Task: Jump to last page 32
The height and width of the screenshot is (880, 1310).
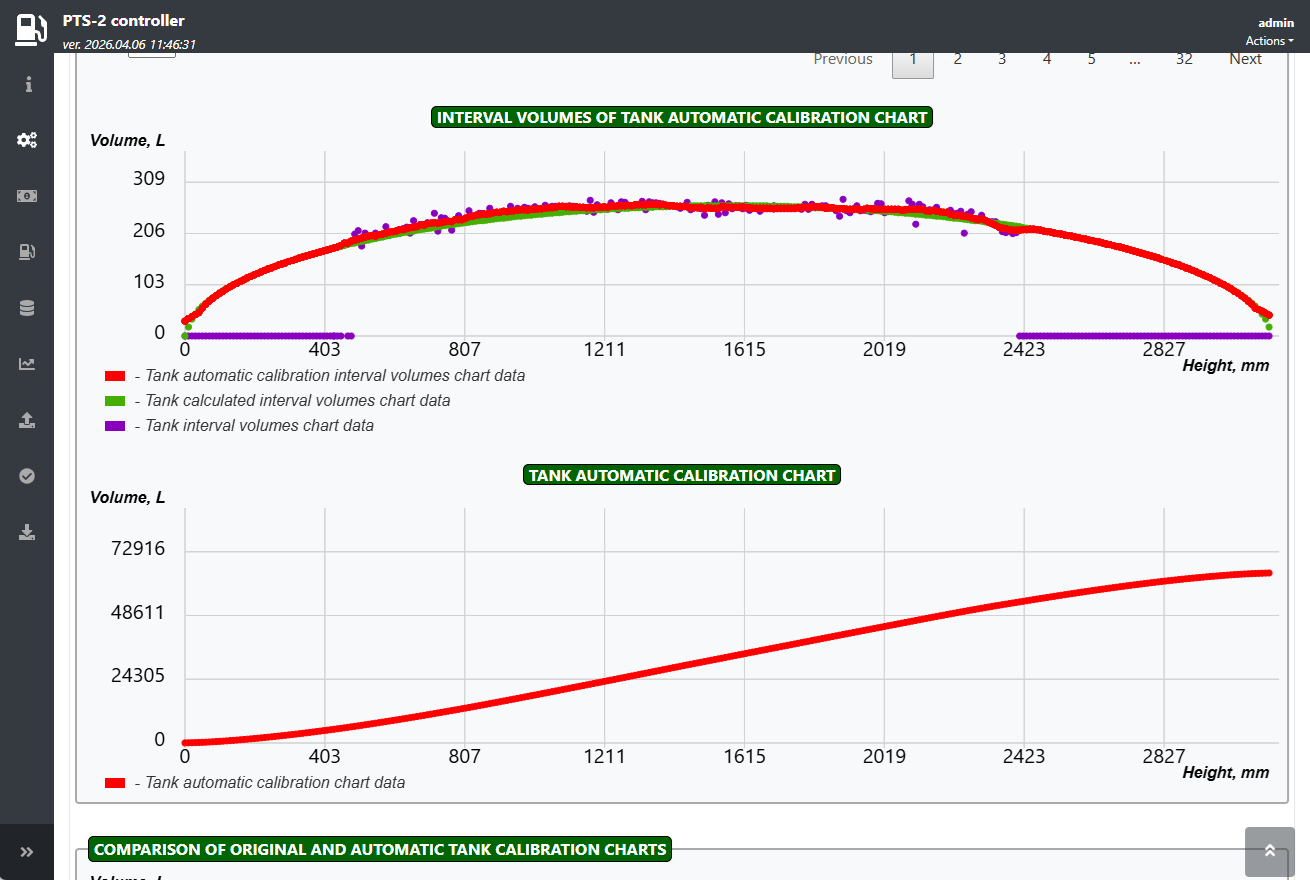Action: pos(1184,60)
